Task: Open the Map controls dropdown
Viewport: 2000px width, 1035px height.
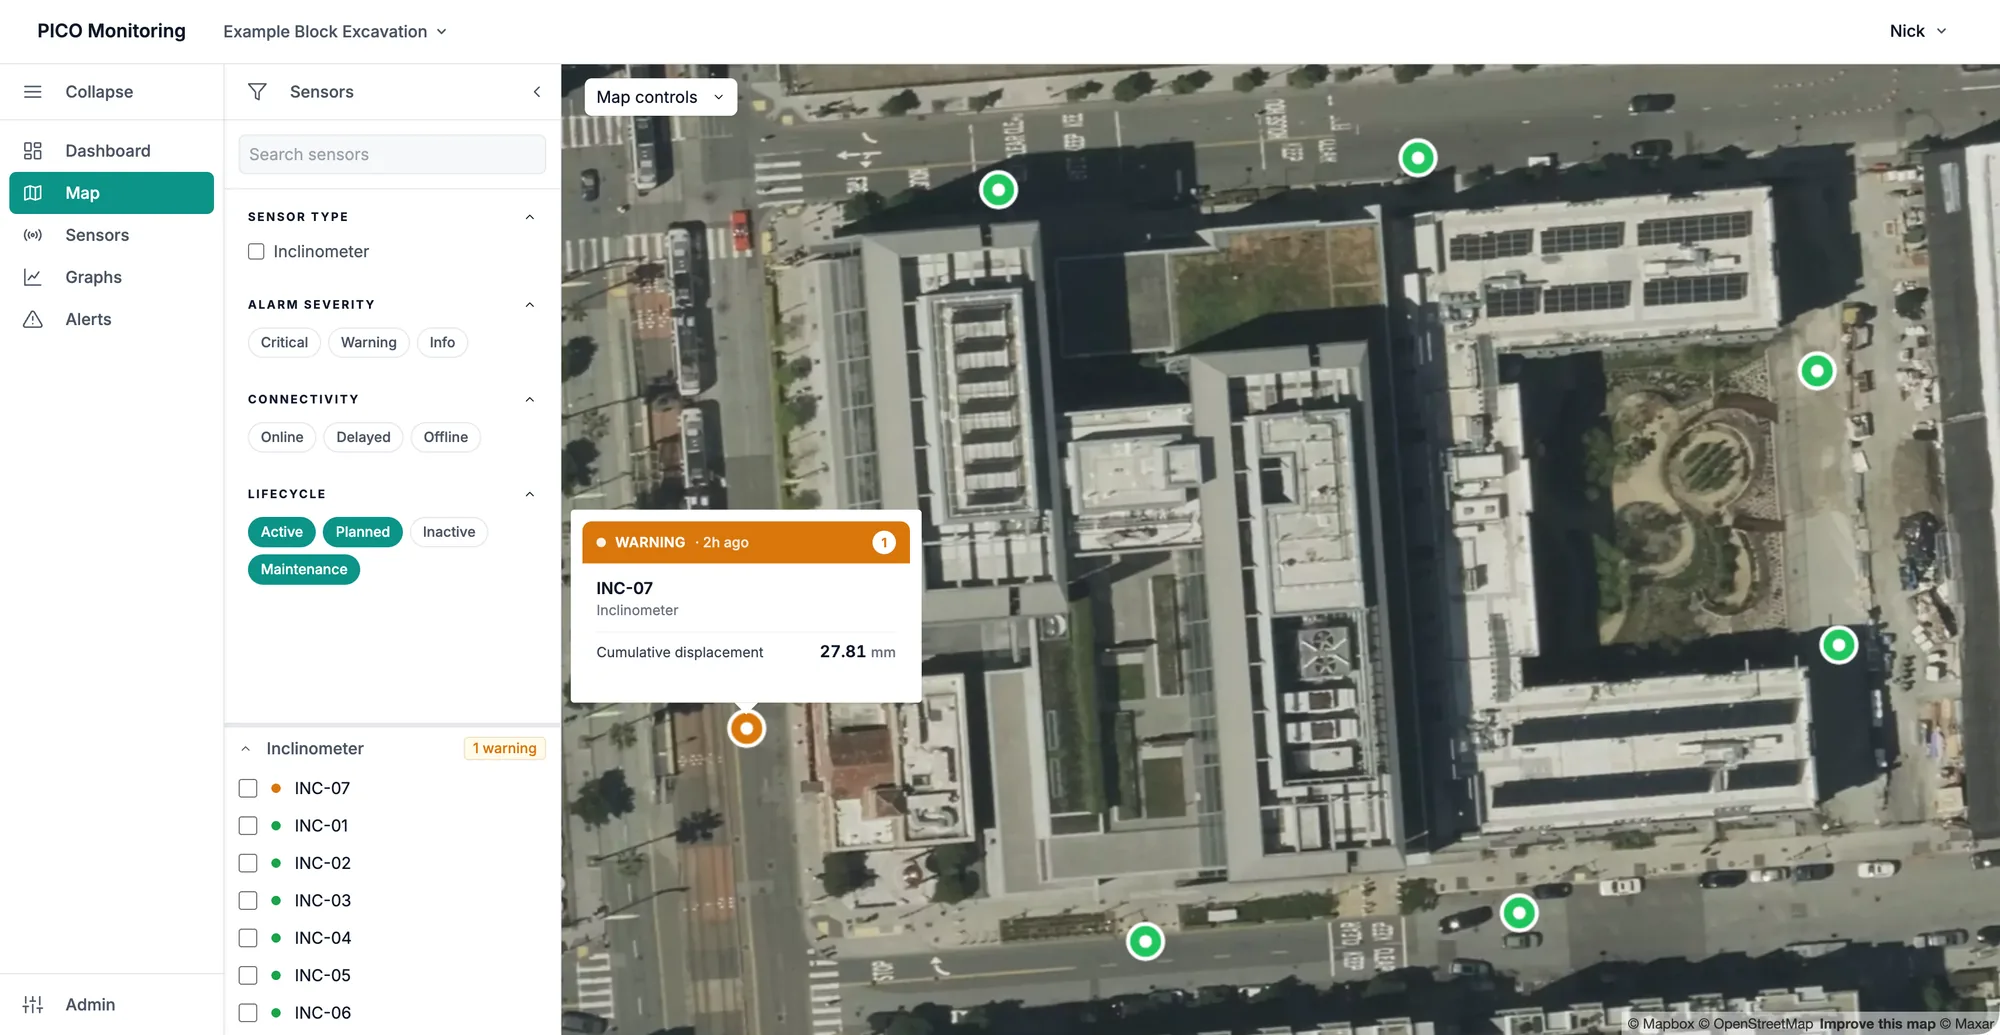Action: click(x=661, y=97)
